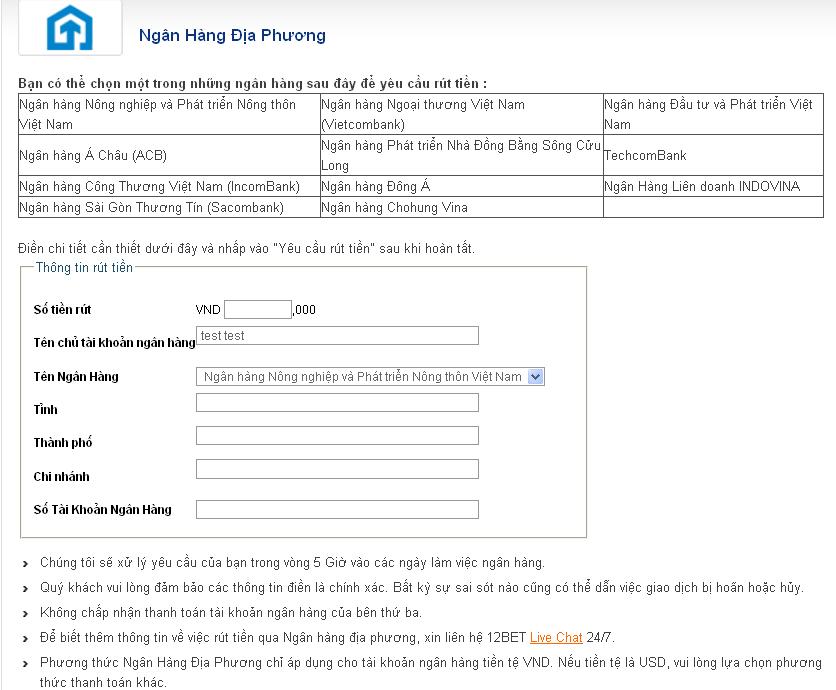The width and height of the screenshot is (836, 690).
Task: Select cell 'Ngân Hàng Liên doanh INDOVINA'
Action: click(x=713, y=186)
